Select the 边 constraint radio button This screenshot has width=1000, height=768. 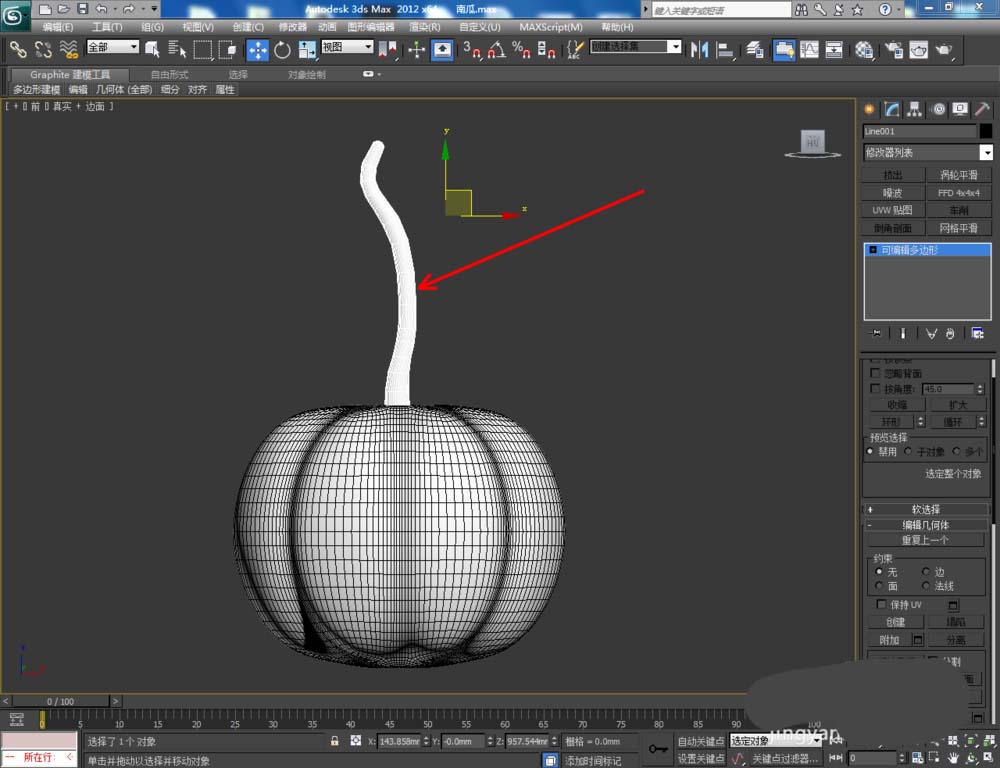pos(926,571)
